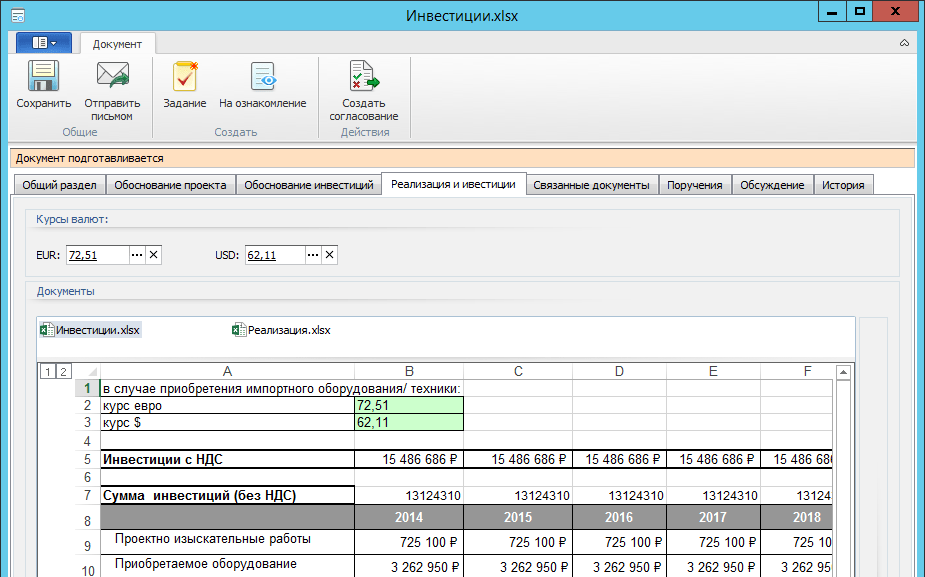Select outline level 2 button
Image resolution: width=925 pixels, height=577 pixels.
click(x=62, y=372)
